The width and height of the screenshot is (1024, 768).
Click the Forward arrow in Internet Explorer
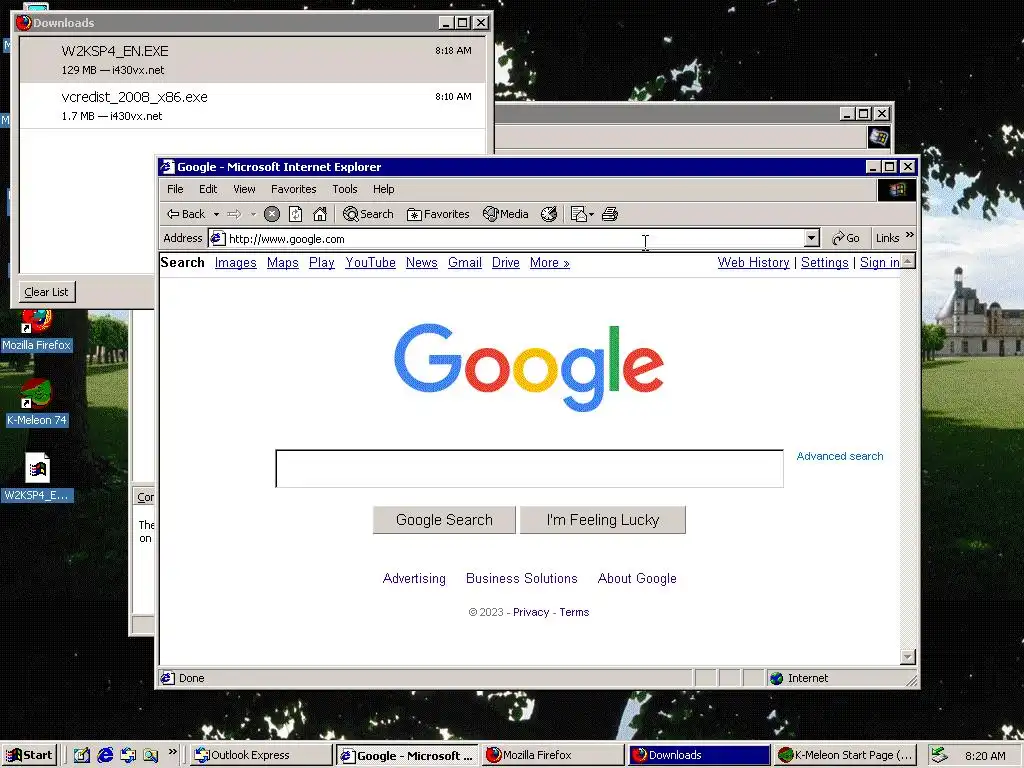click(x=234, y=214)
